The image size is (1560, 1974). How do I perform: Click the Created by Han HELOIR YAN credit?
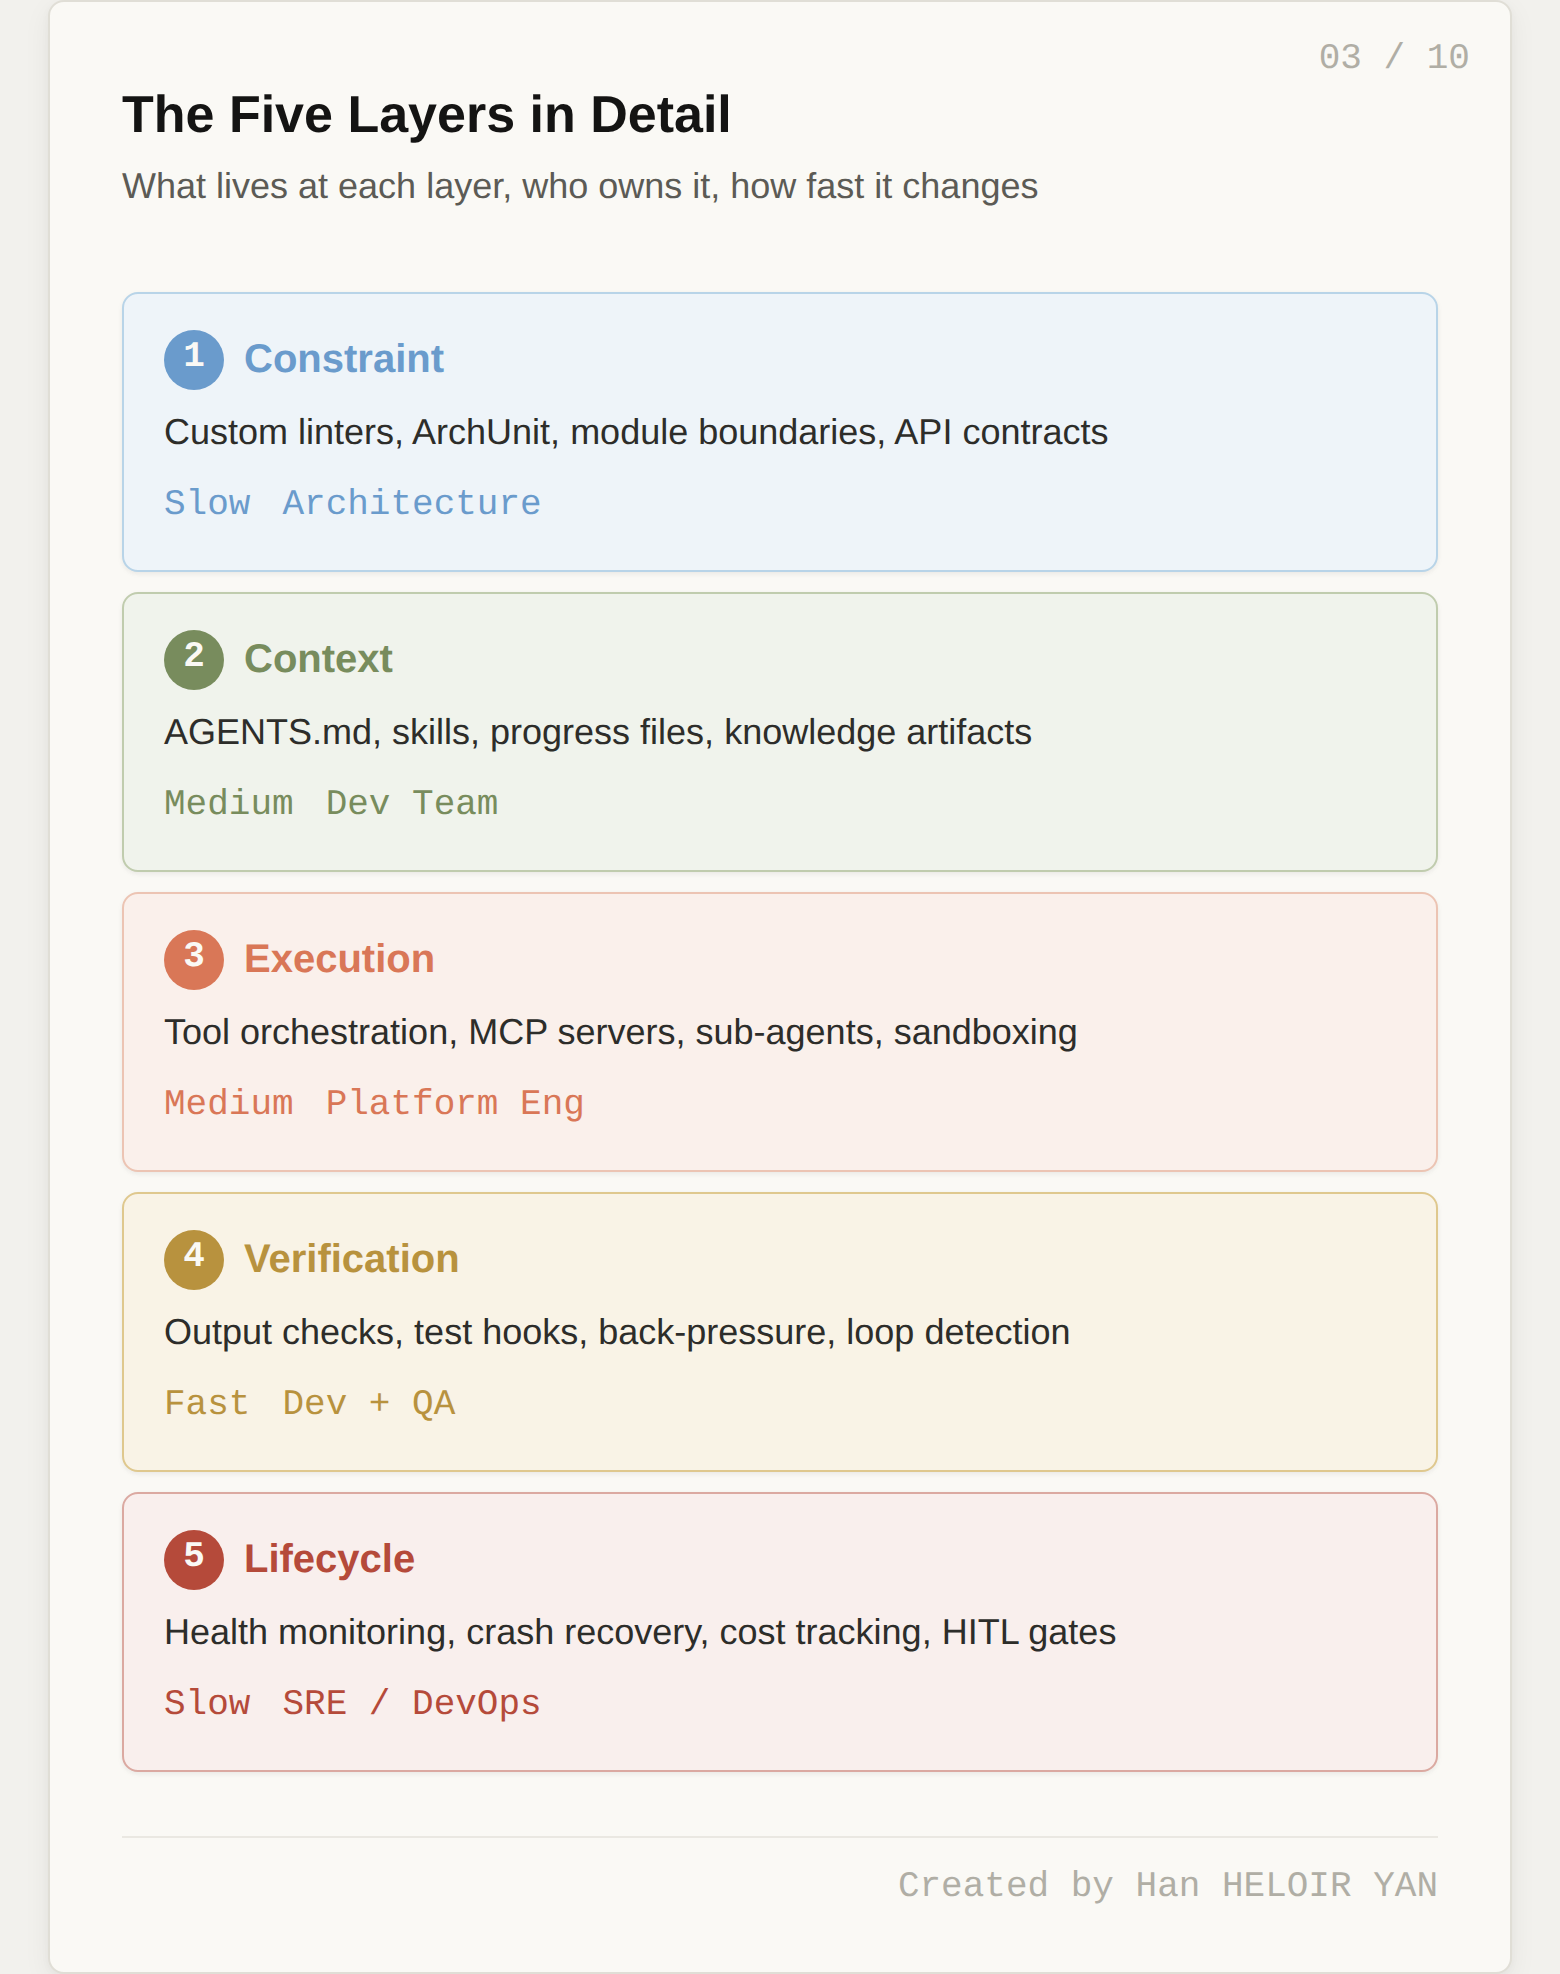[1167, 1885]
